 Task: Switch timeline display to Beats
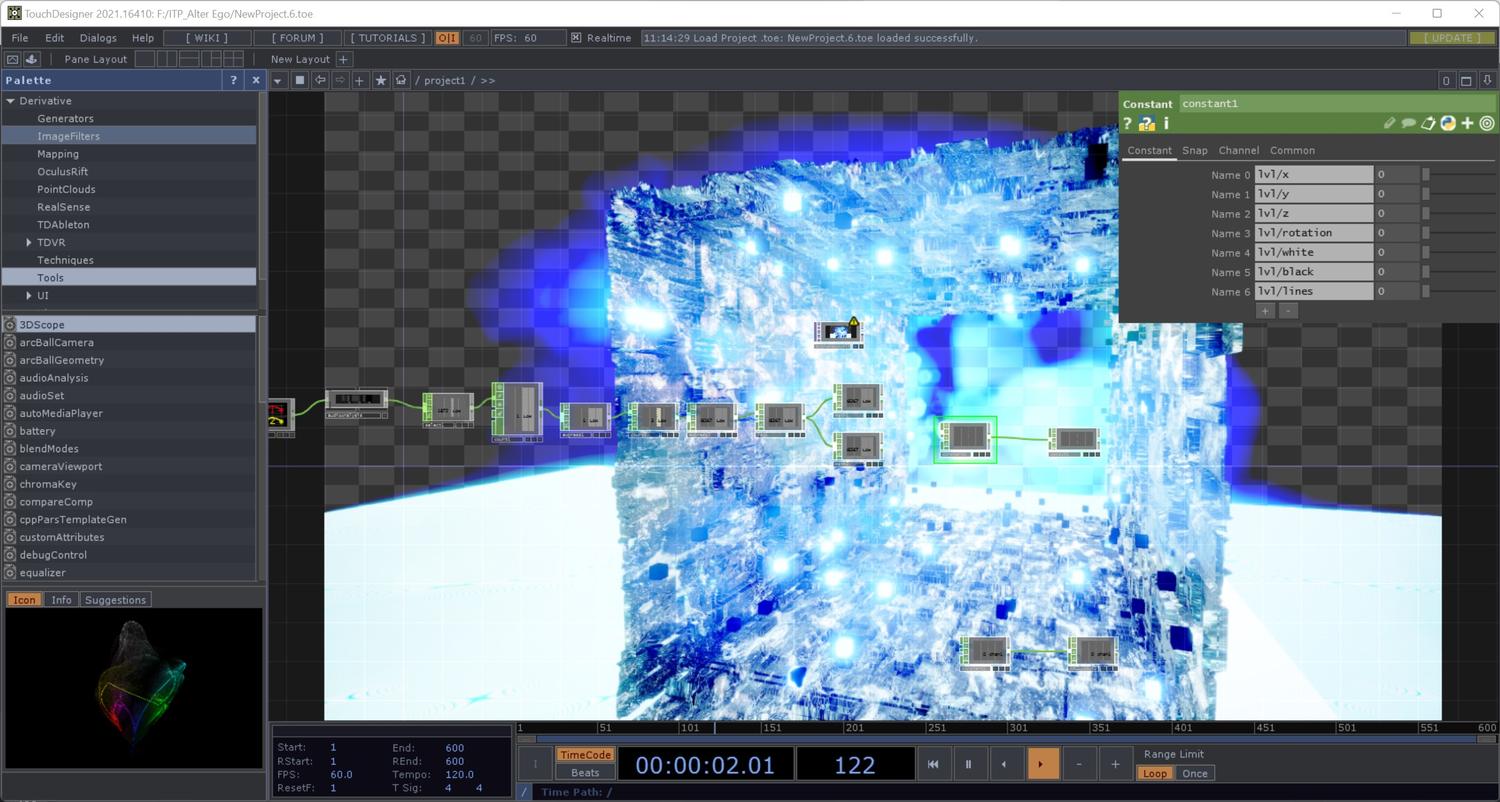click(x=585, y=773)
